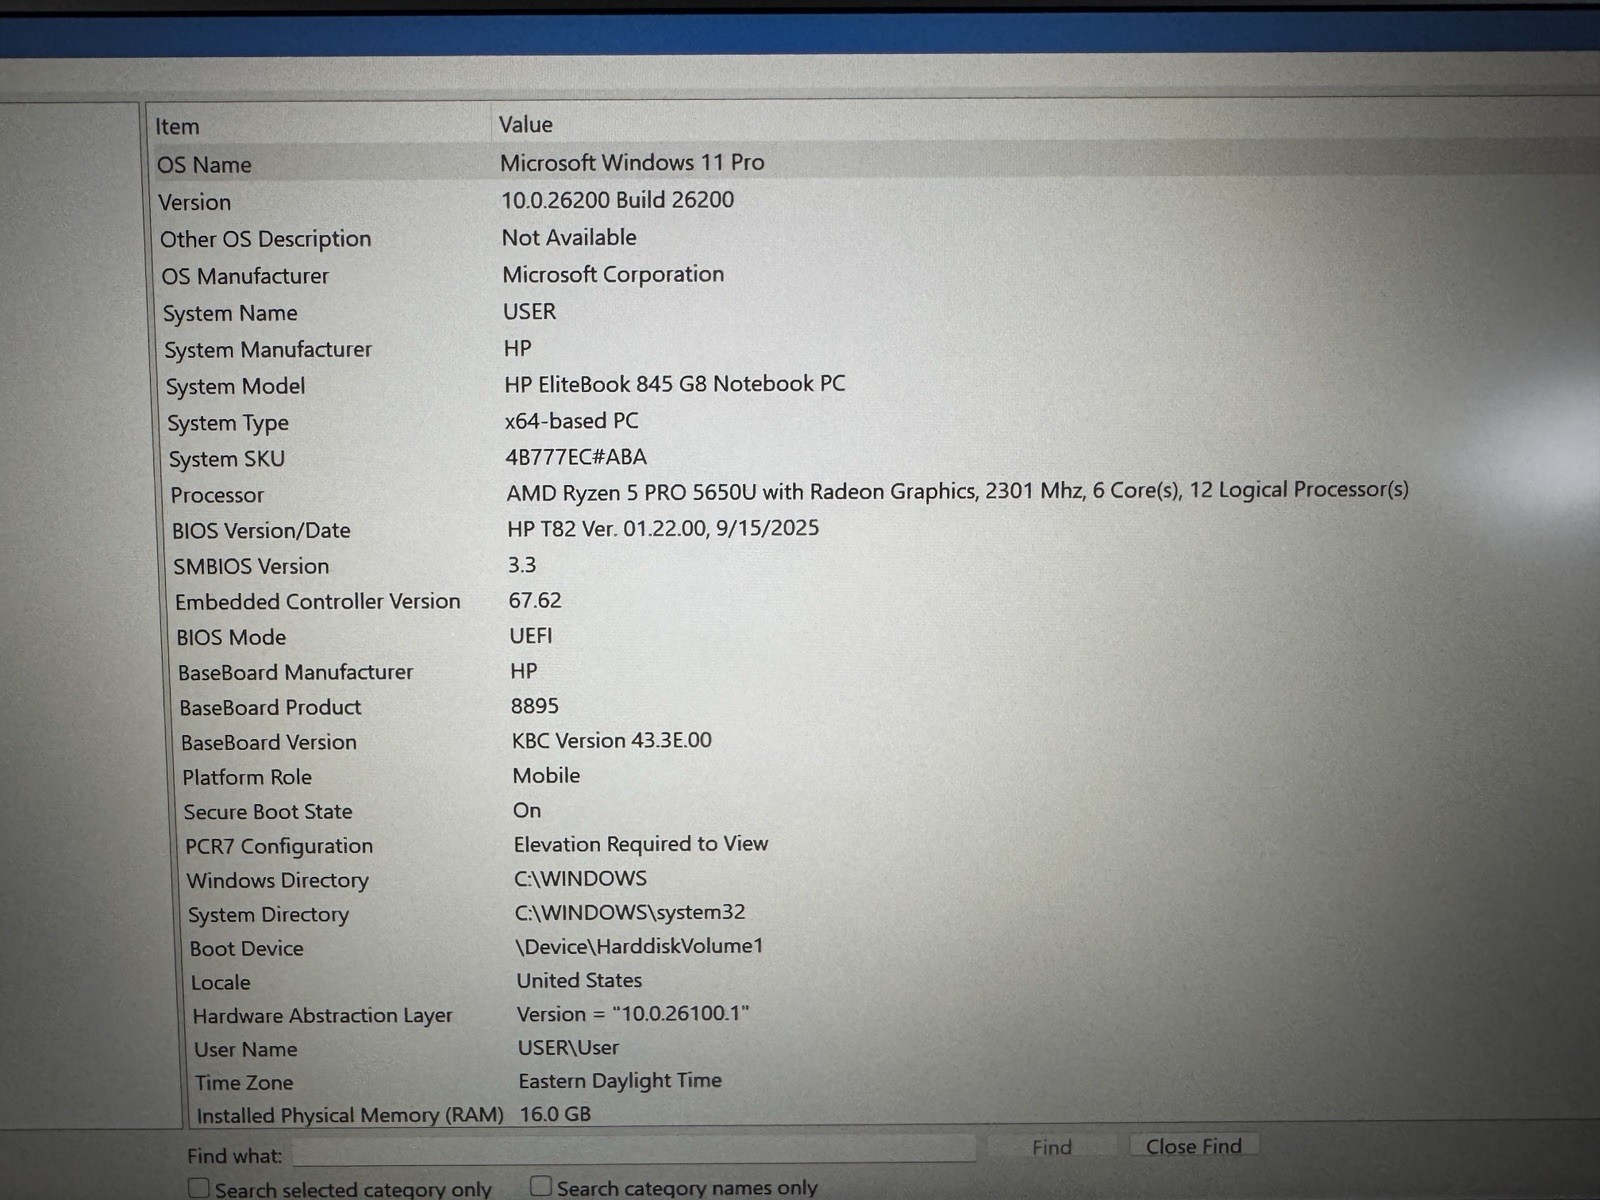Click the 'UEFI' value
Image resolution: width=1600 pixels, height=1200 pixels.
[x=531, y=636]
